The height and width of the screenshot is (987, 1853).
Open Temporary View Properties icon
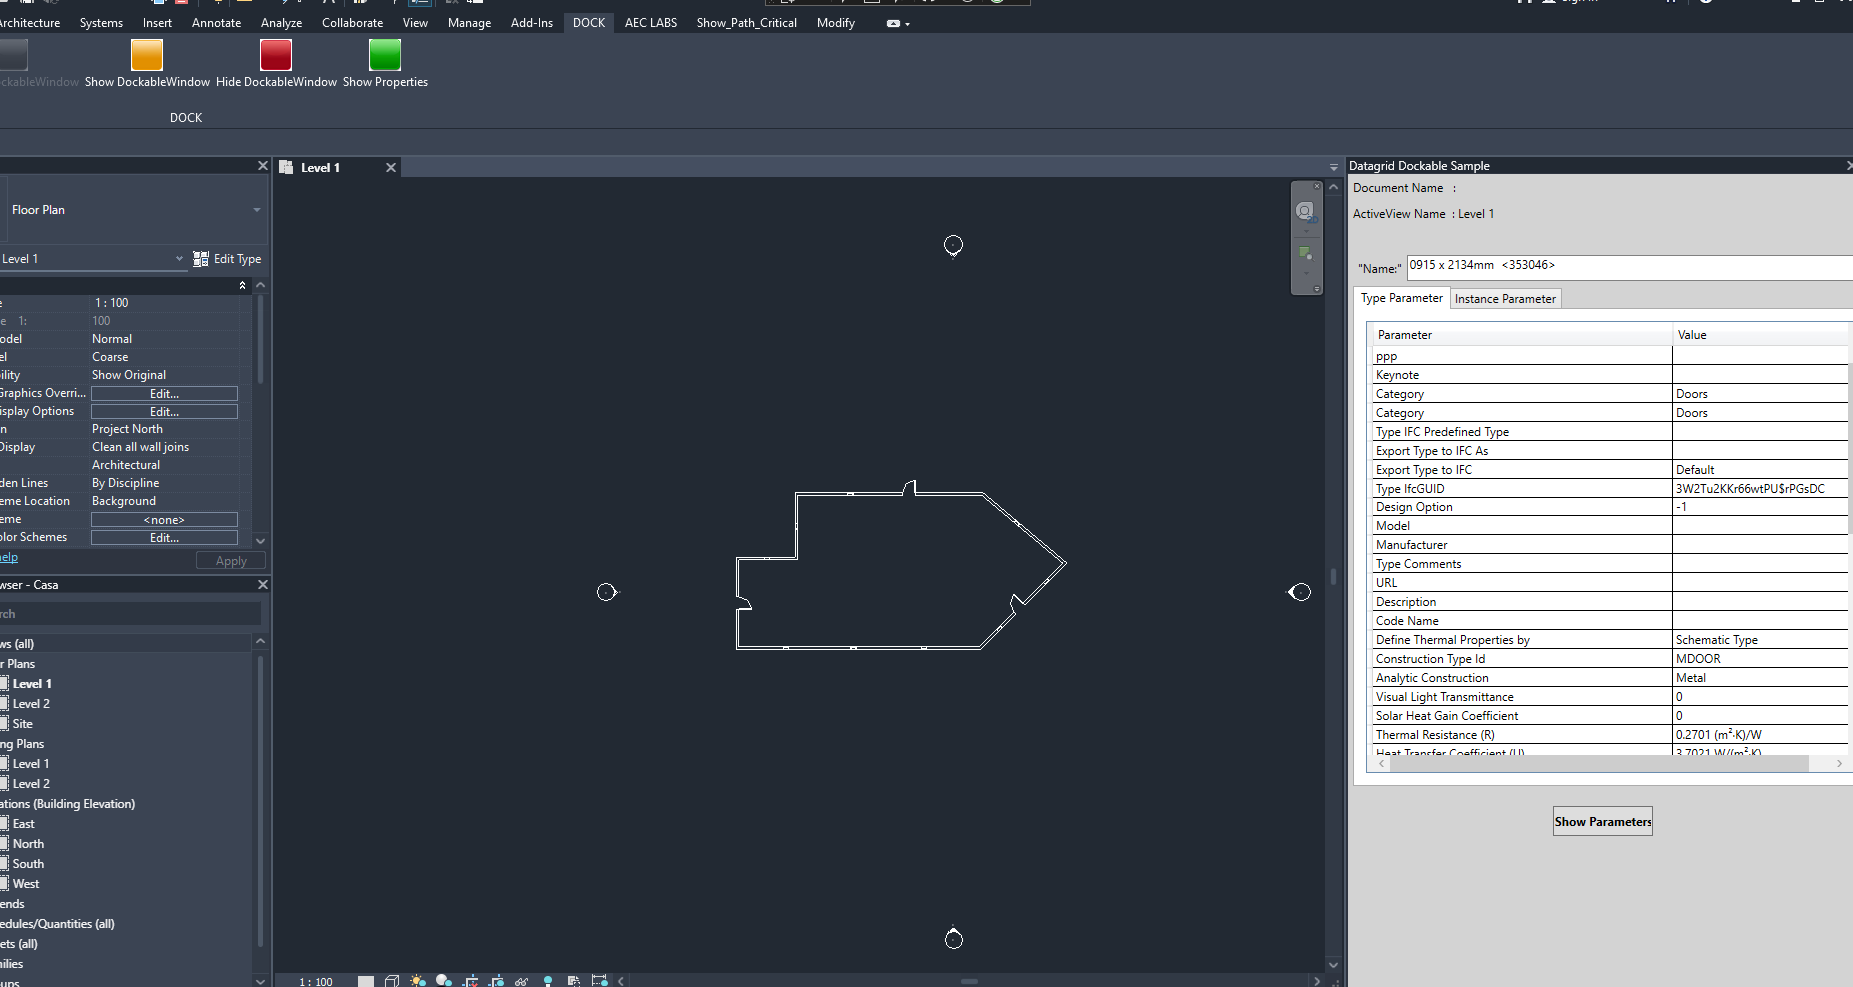pos(573,981)
